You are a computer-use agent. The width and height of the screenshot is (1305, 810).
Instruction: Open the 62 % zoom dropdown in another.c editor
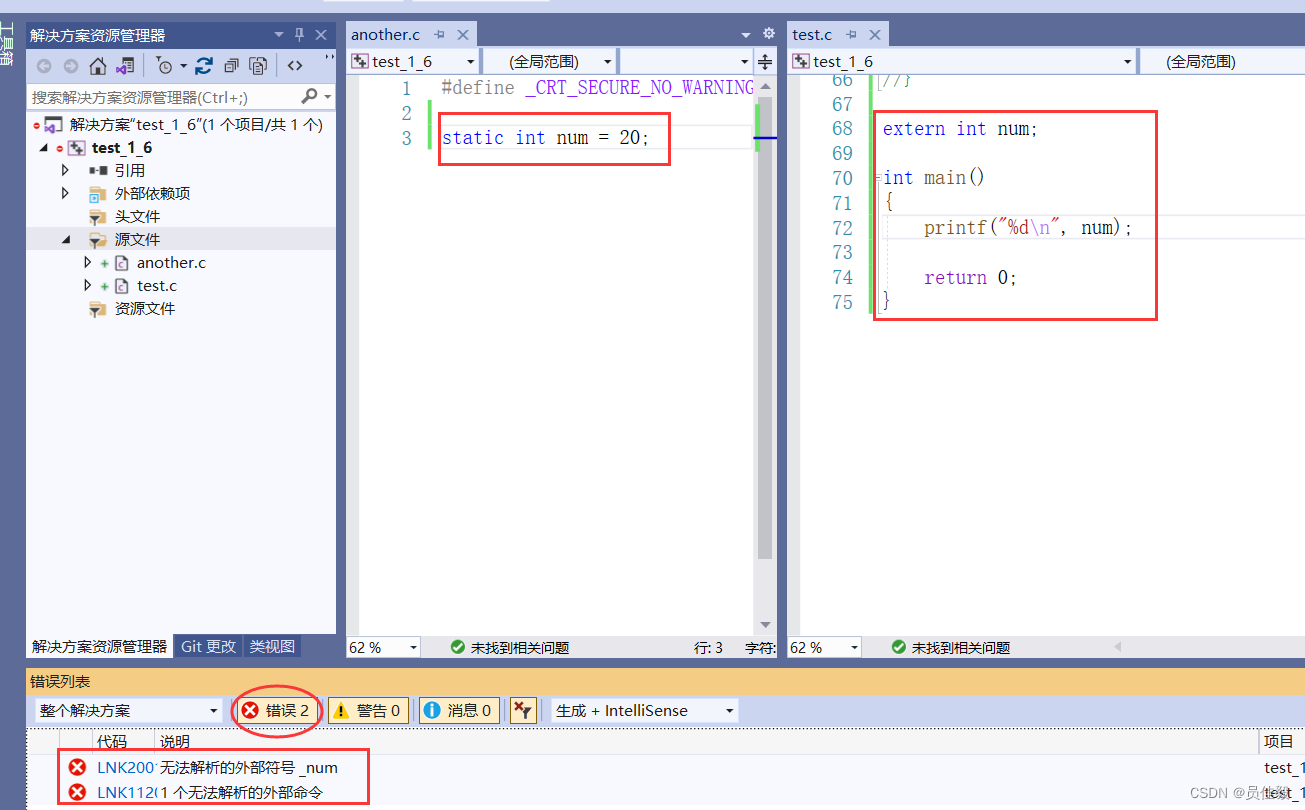[x=384, y=648]
